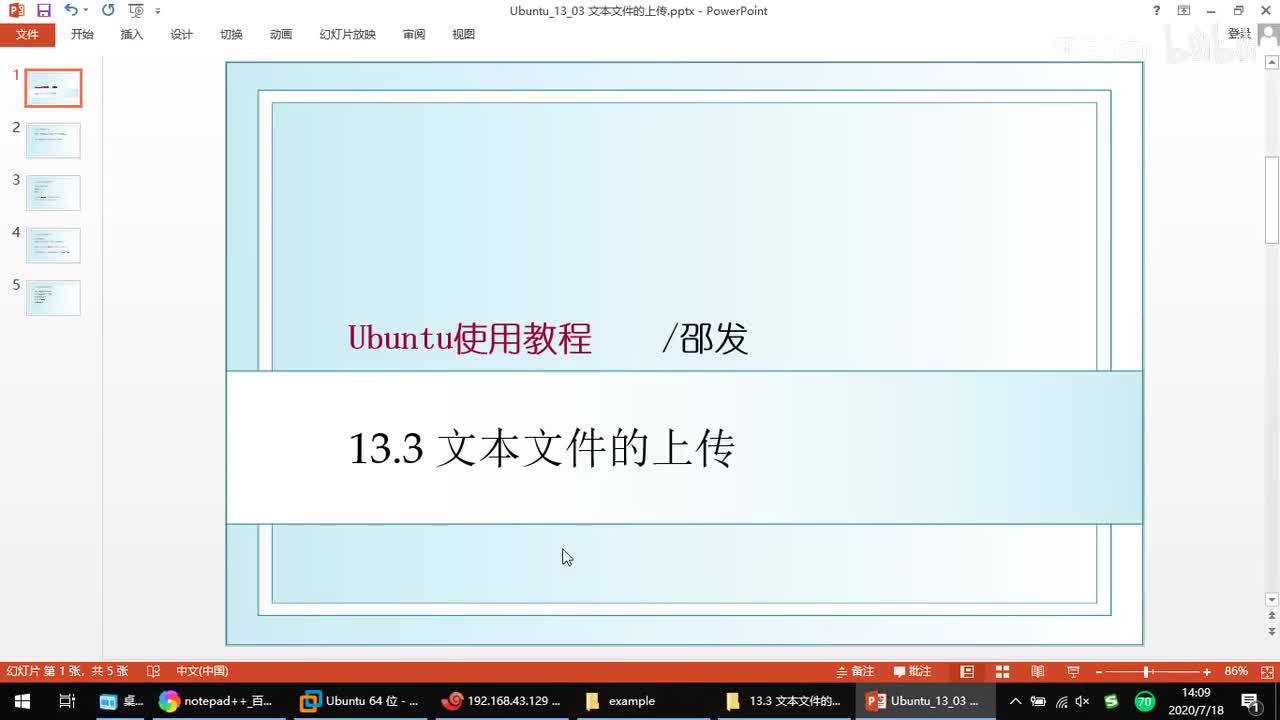Open the Undo history dropdown arrow
Image resolution: width=1280 pixels, height=720 pixels.
(86, 10)
